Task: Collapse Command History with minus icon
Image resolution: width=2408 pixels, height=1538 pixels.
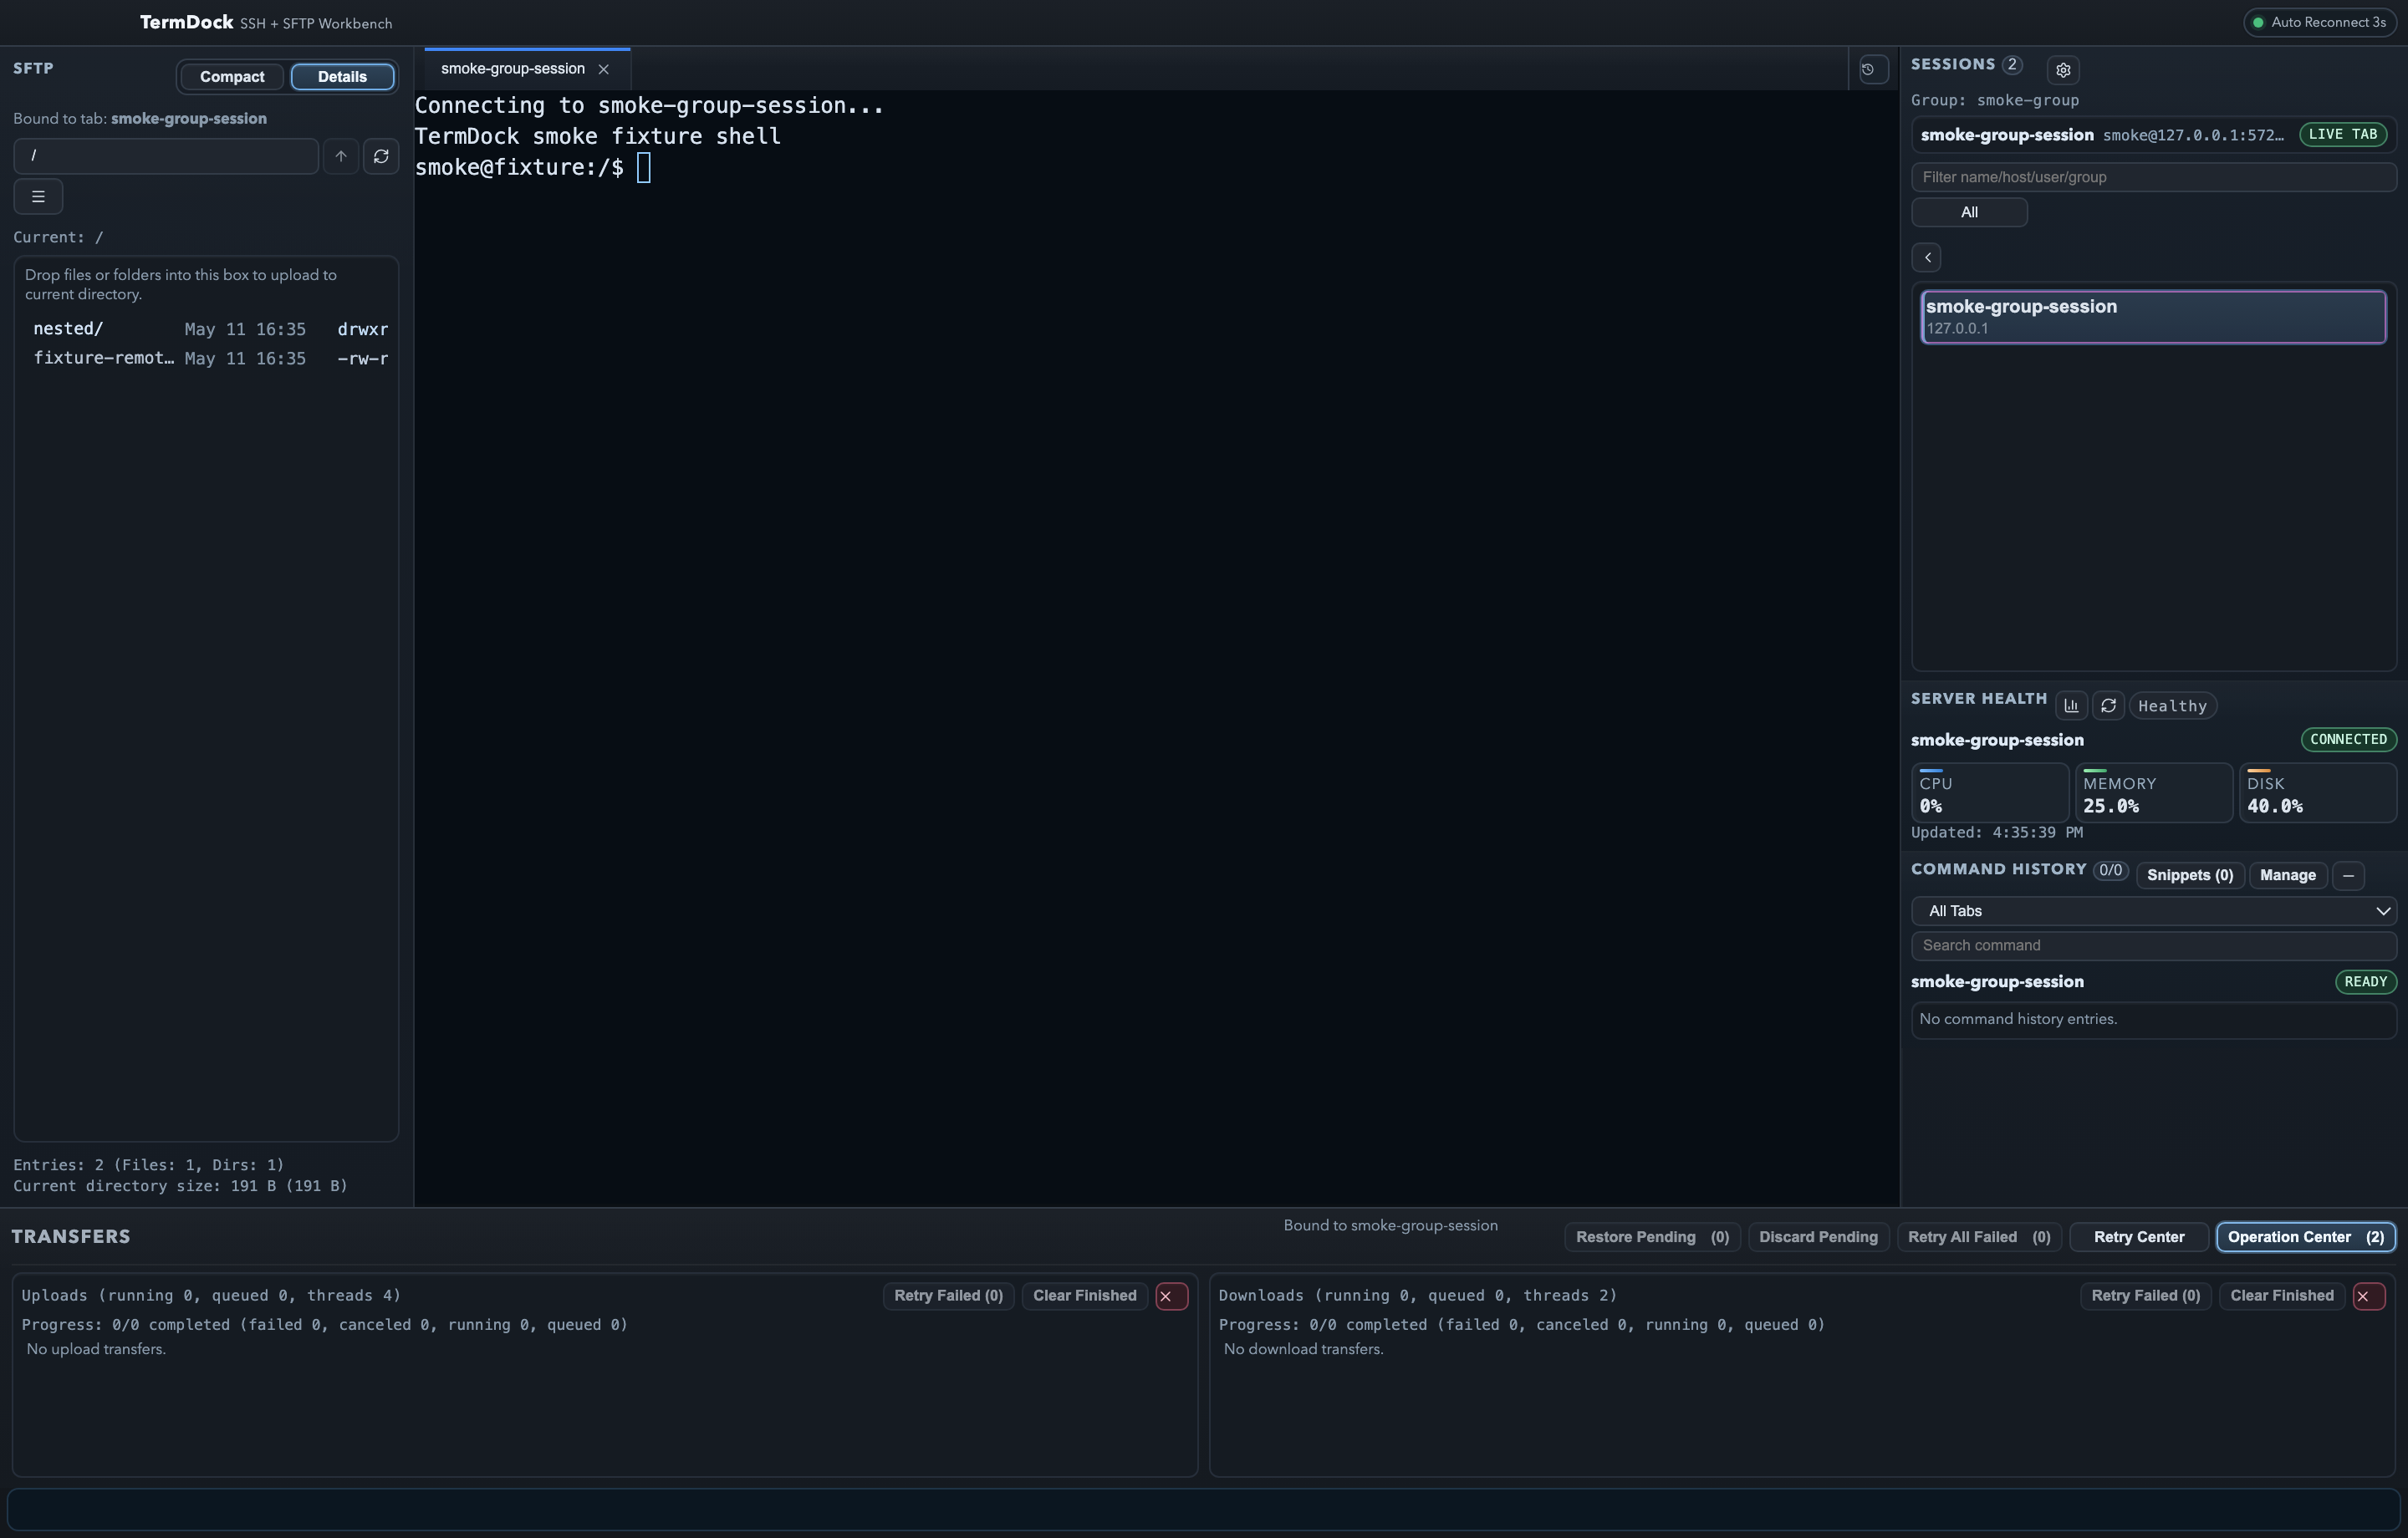Action: 2348,876
